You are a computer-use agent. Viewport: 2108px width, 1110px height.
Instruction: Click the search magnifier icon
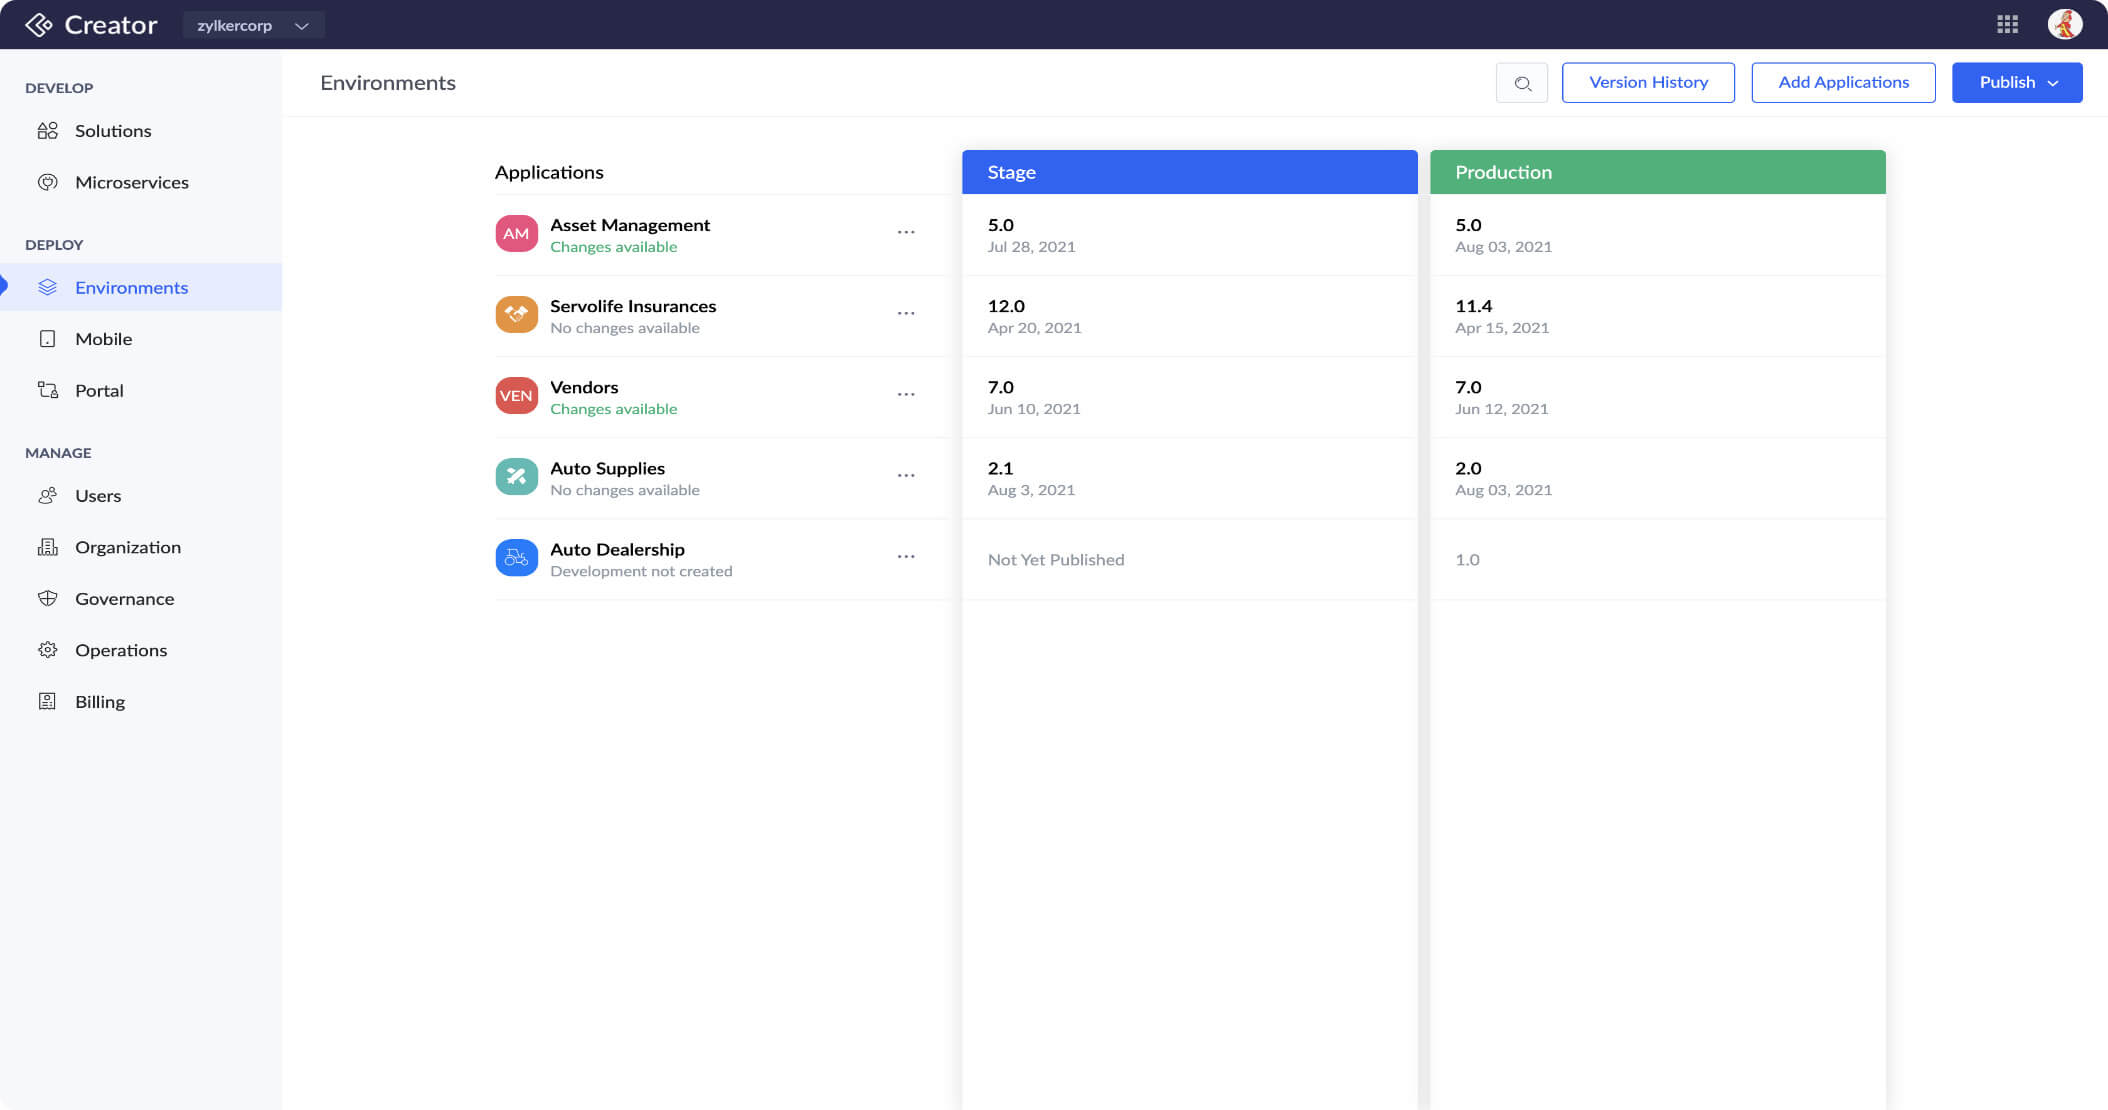(x=1522, y=83)
